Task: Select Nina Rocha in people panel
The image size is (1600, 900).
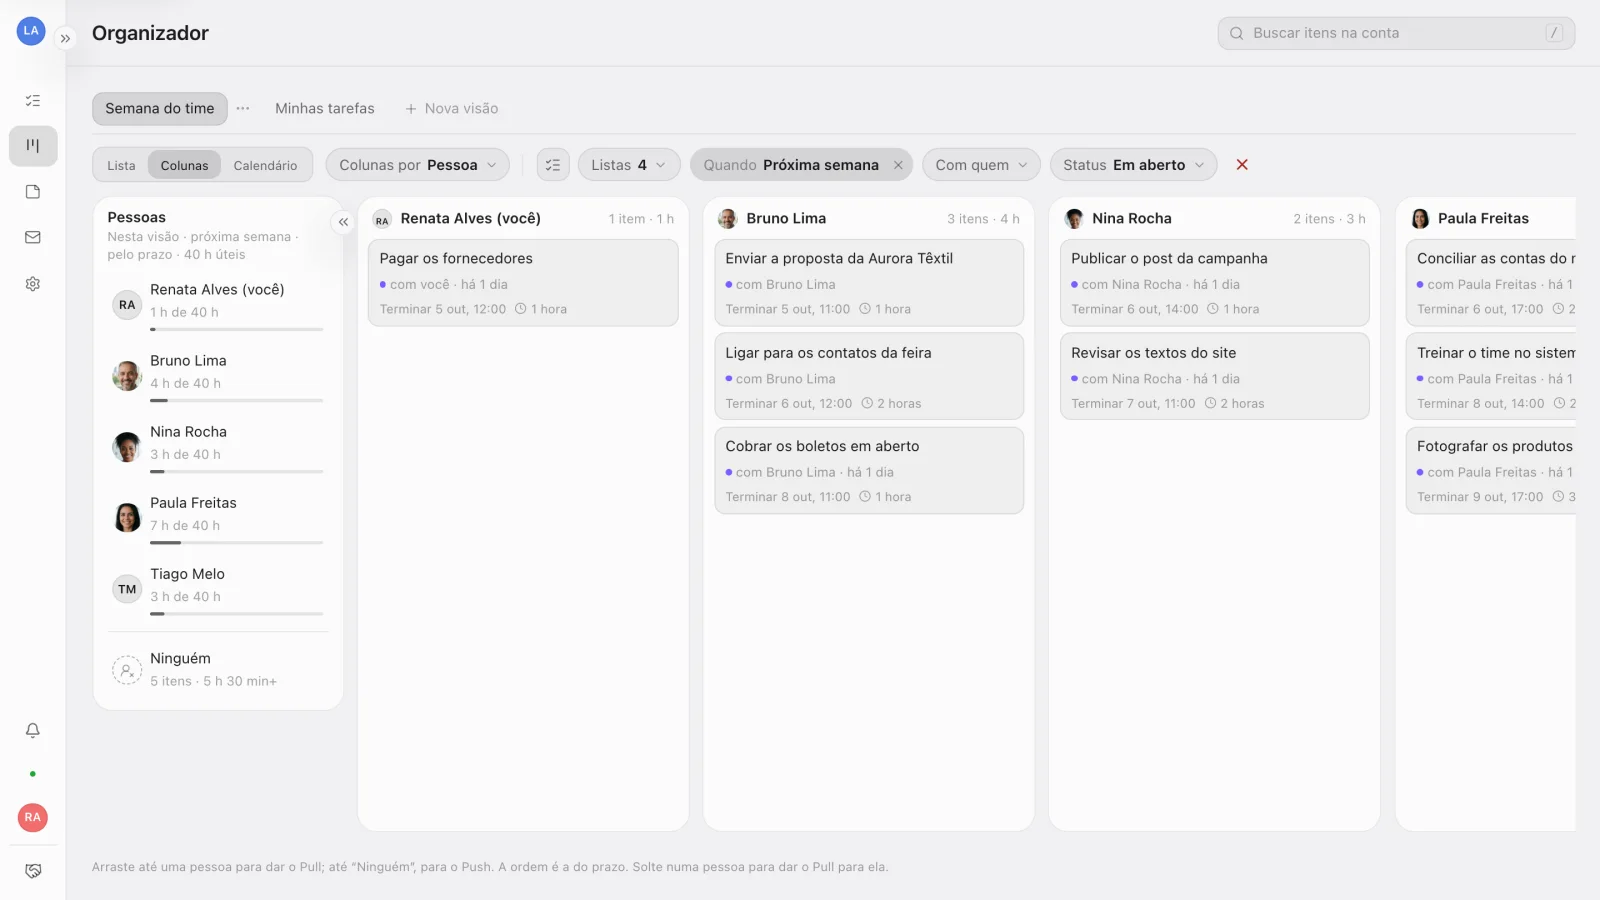Action: [x=218, y=447]
